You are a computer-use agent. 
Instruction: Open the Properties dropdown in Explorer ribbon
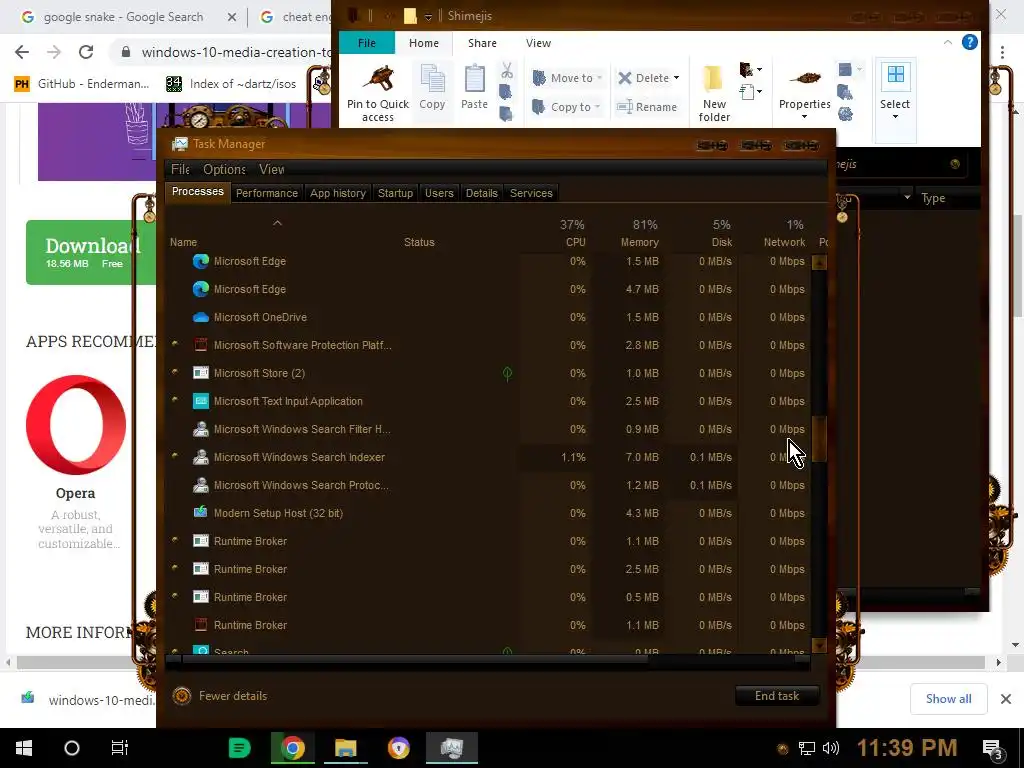(x=805, y=117)
